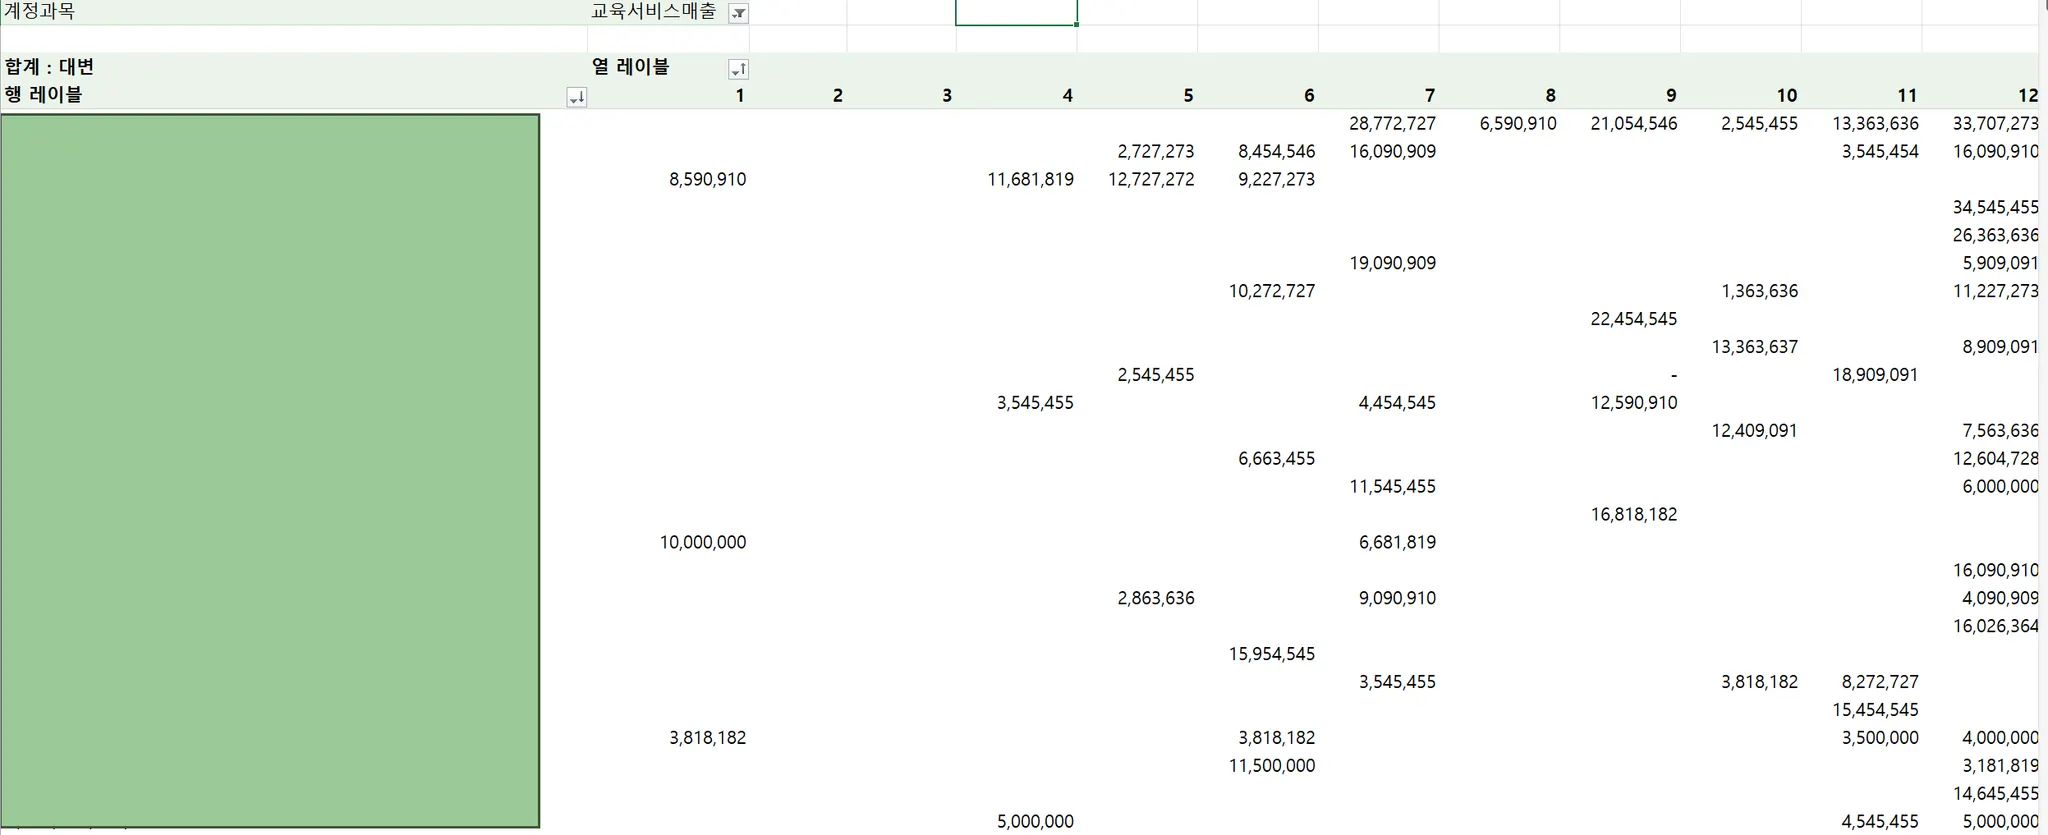Select column header 10
Image resolution: width=2048 pixels, height=835 pixels.
(1787, 96)
